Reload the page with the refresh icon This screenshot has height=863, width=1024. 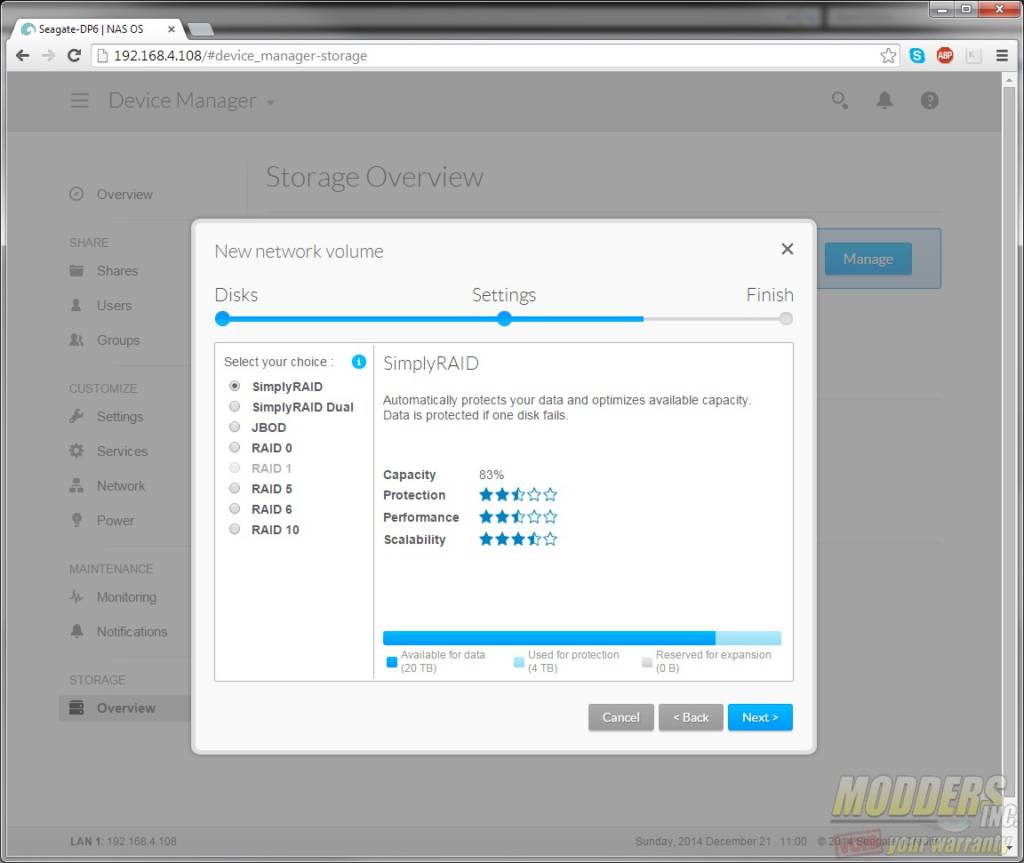pos(74,56)
